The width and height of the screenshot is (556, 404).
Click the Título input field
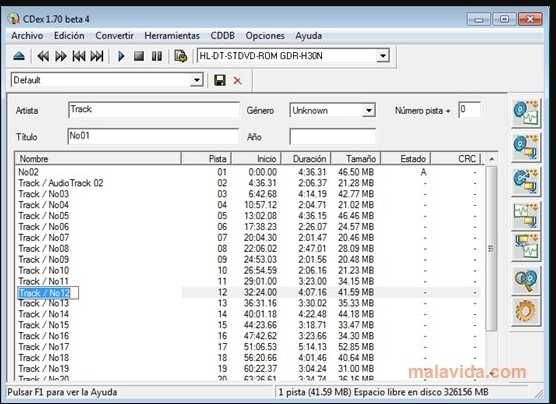153,136
